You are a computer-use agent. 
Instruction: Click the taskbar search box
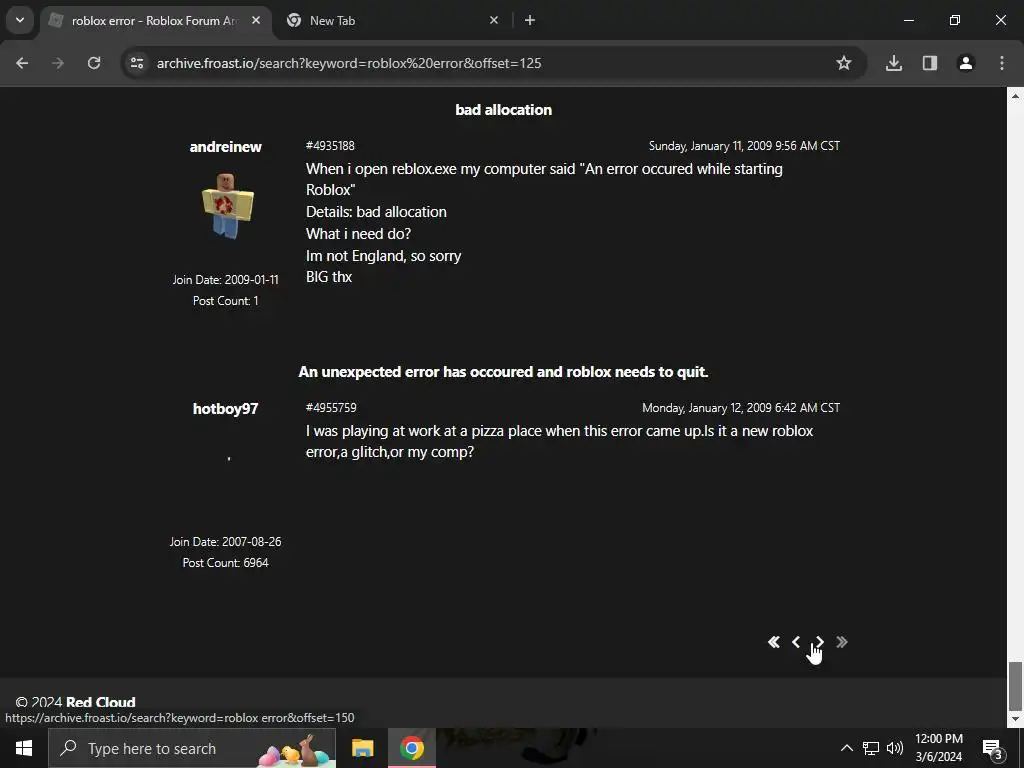pos(192,748)
